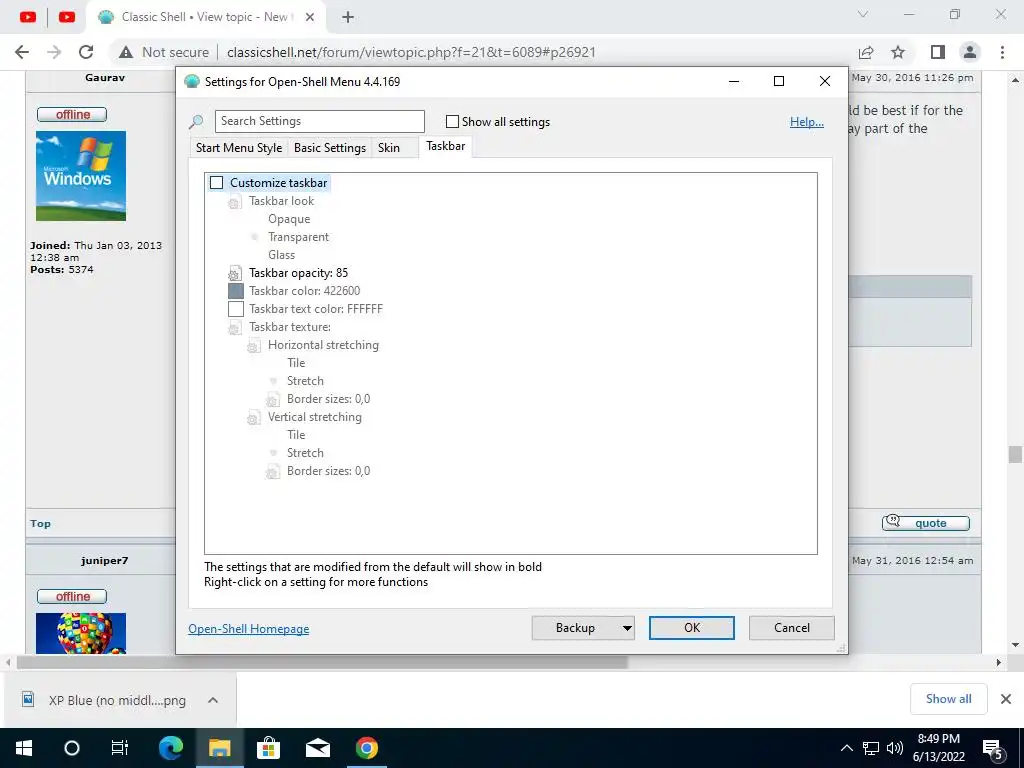The image size is (1024, 768).
Task: Click the Taskbar opacity setting icon
Action: point(234,273)
